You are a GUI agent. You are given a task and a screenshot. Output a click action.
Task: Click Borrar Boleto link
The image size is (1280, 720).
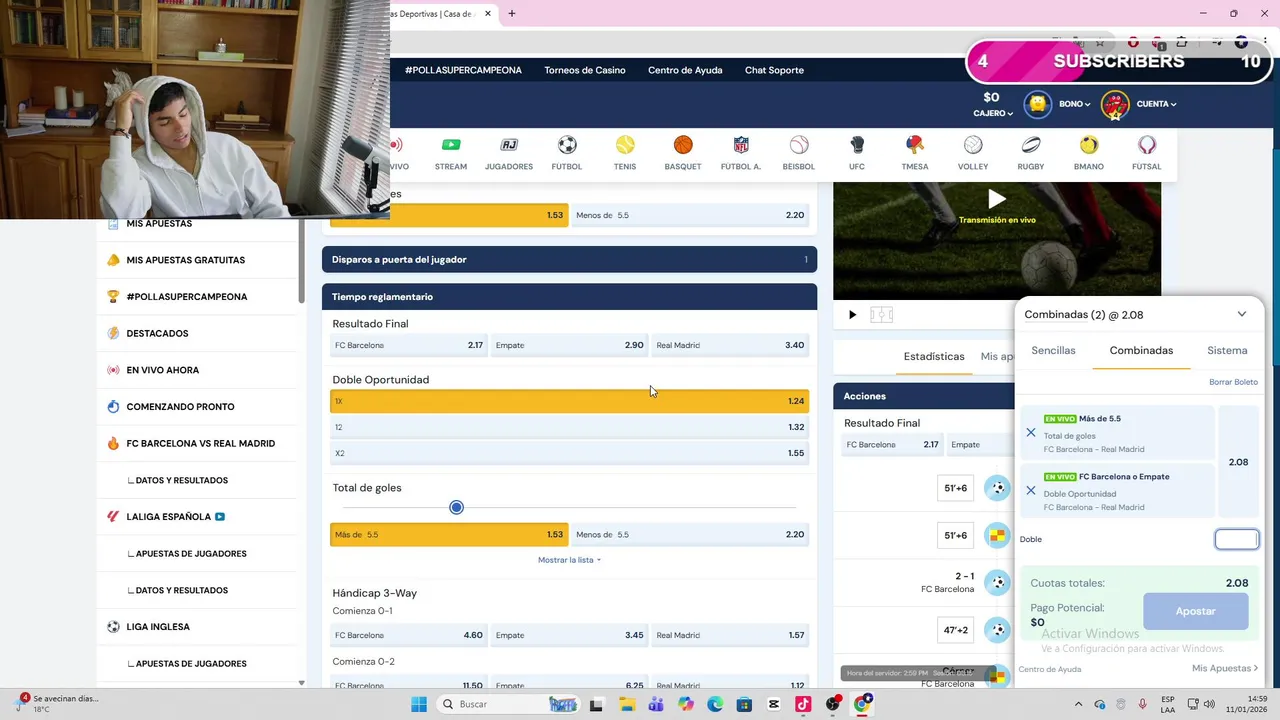pyautogui.click(x=1233, y=382)
